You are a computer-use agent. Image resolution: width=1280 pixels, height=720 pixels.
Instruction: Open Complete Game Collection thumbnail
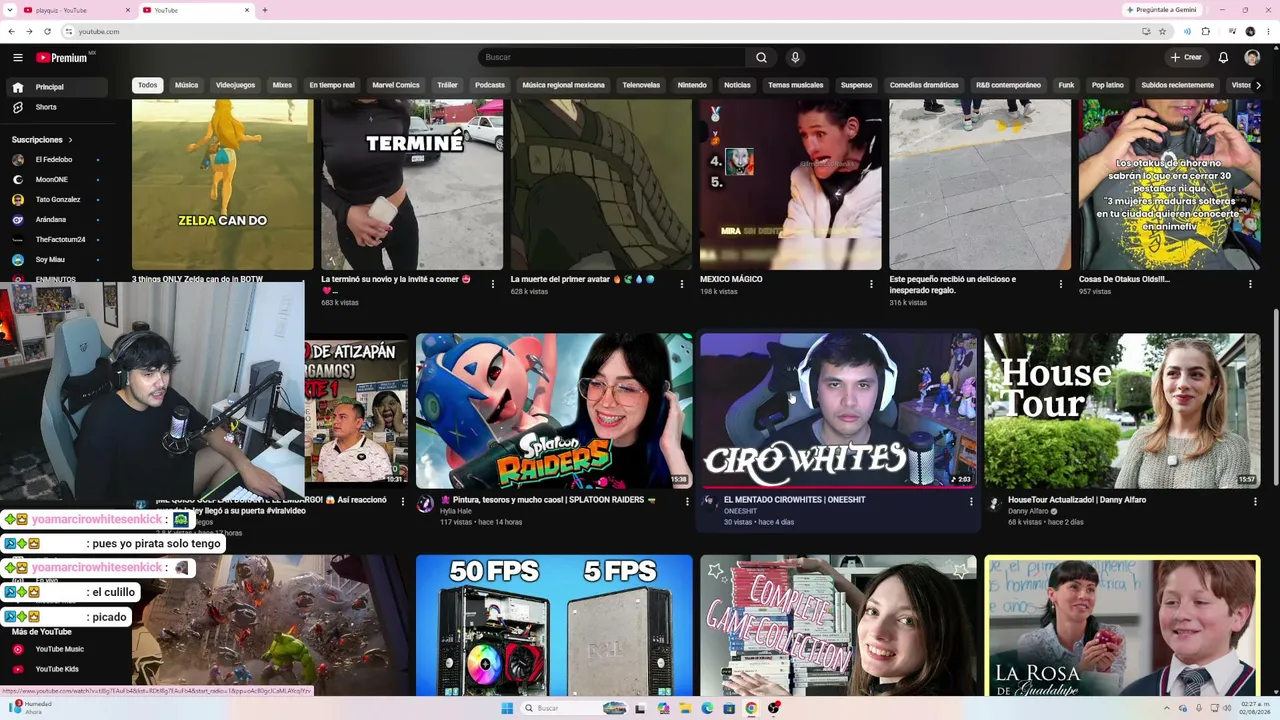pos(838,625)
